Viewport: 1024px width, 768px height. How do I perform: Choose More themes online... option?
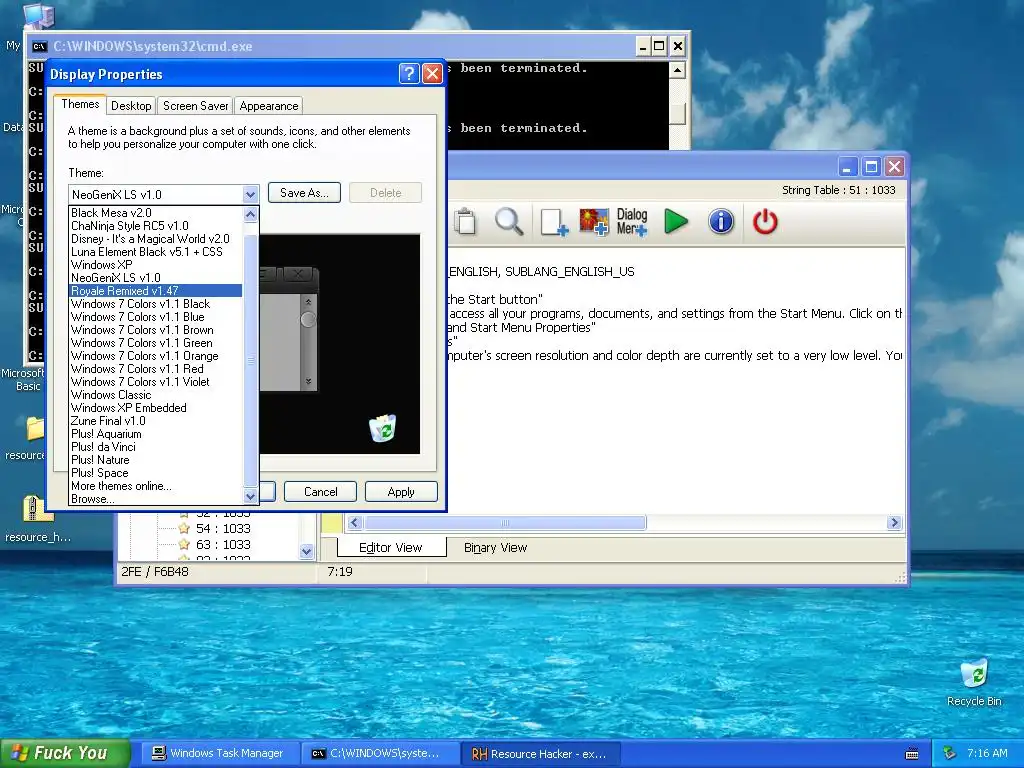[155, 486]
